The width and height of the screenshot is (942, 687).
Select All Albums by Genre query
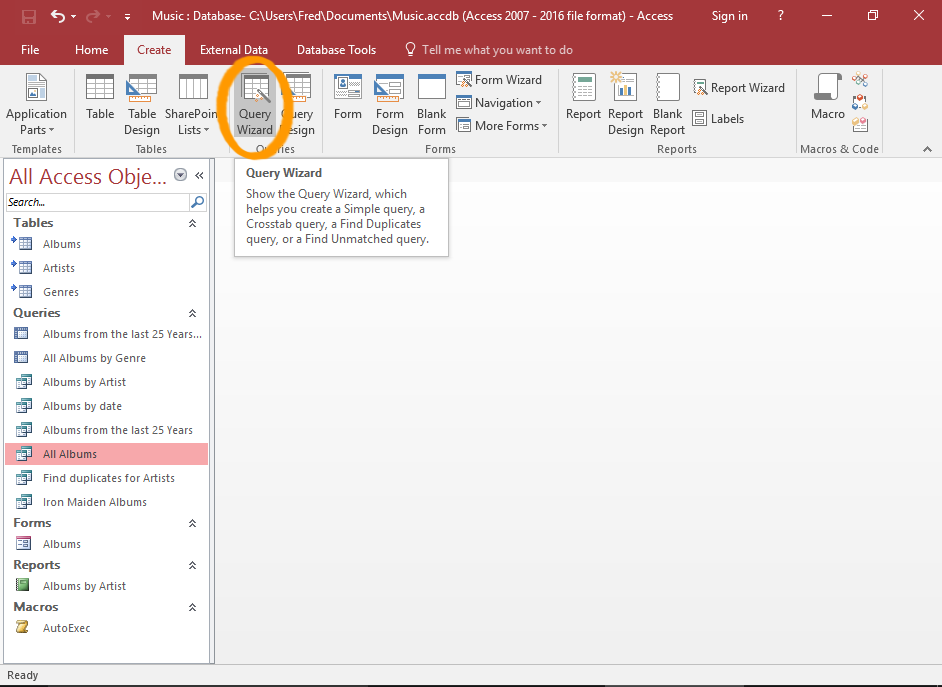coord(107,358)
